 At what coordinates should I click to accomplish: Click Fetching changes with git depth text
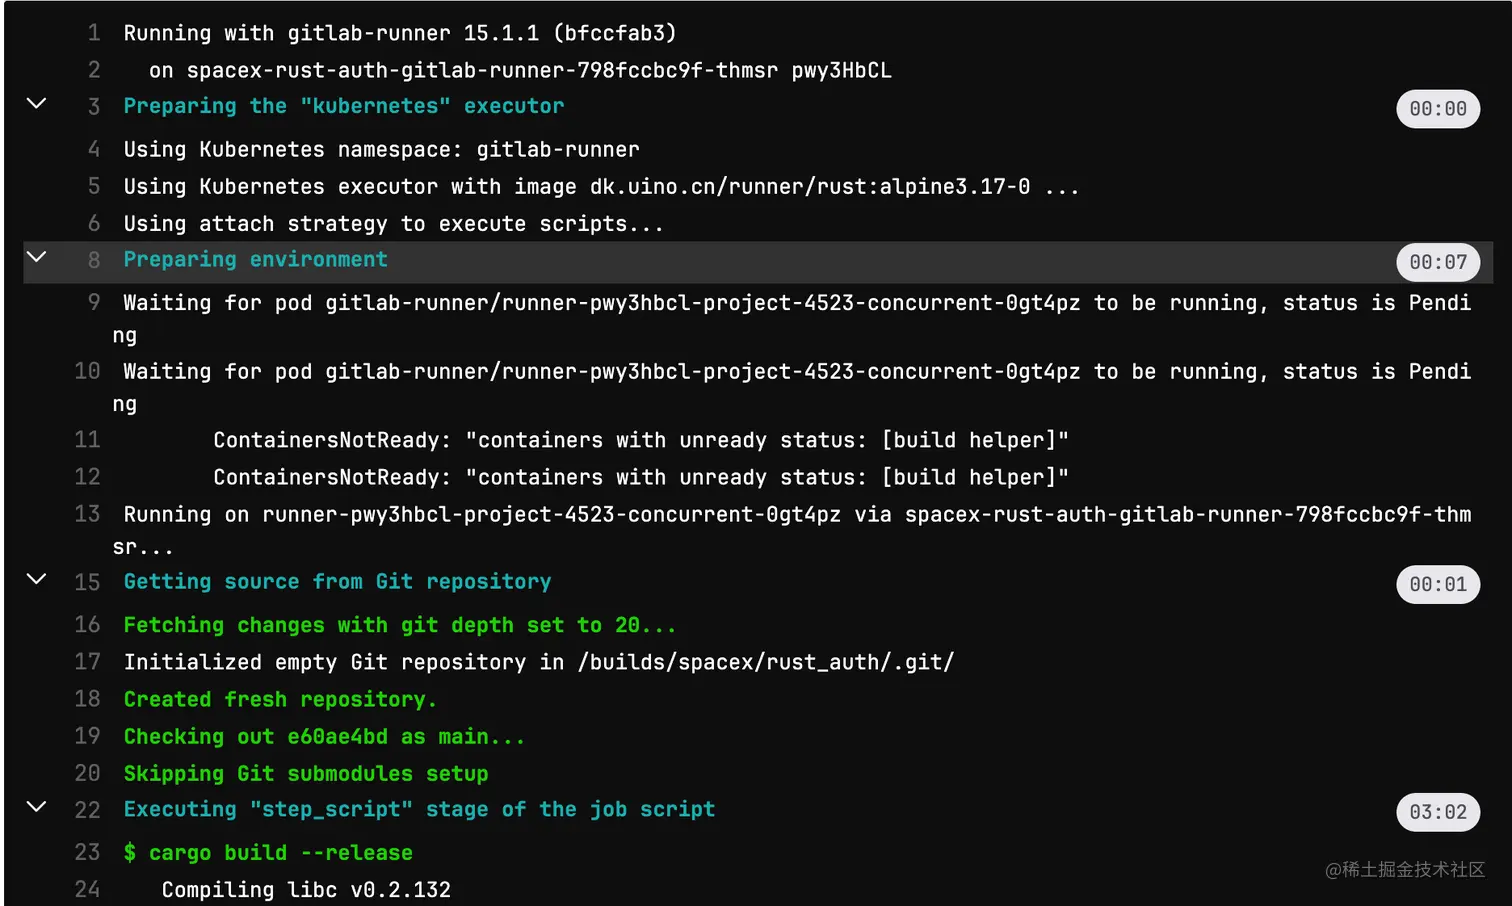coord(400,625)
